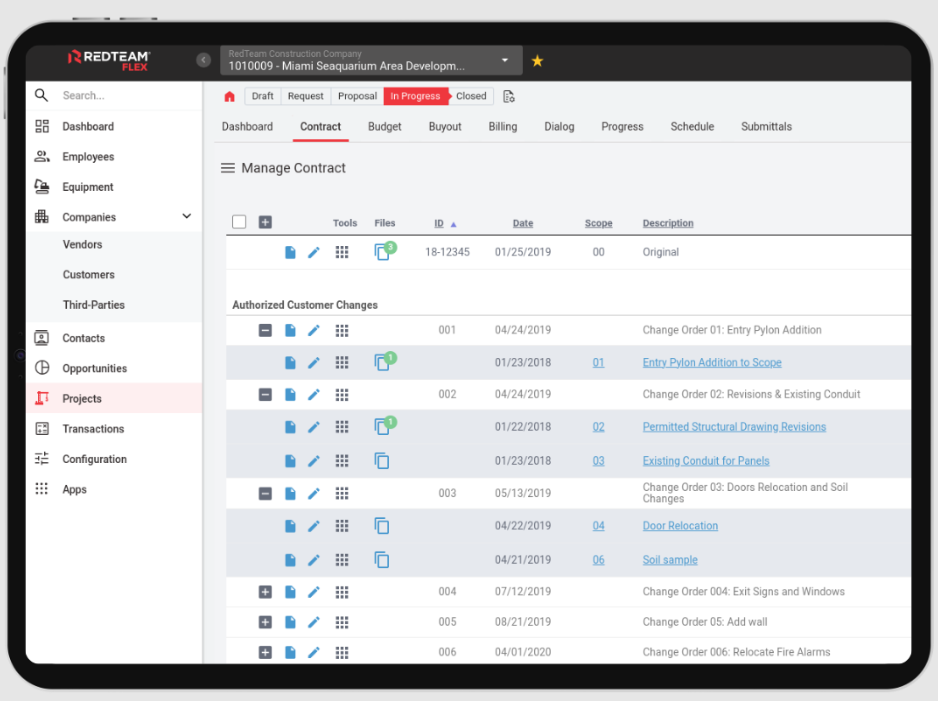
Task: Select the Closed workflow stage
Action: coord(470,95)
